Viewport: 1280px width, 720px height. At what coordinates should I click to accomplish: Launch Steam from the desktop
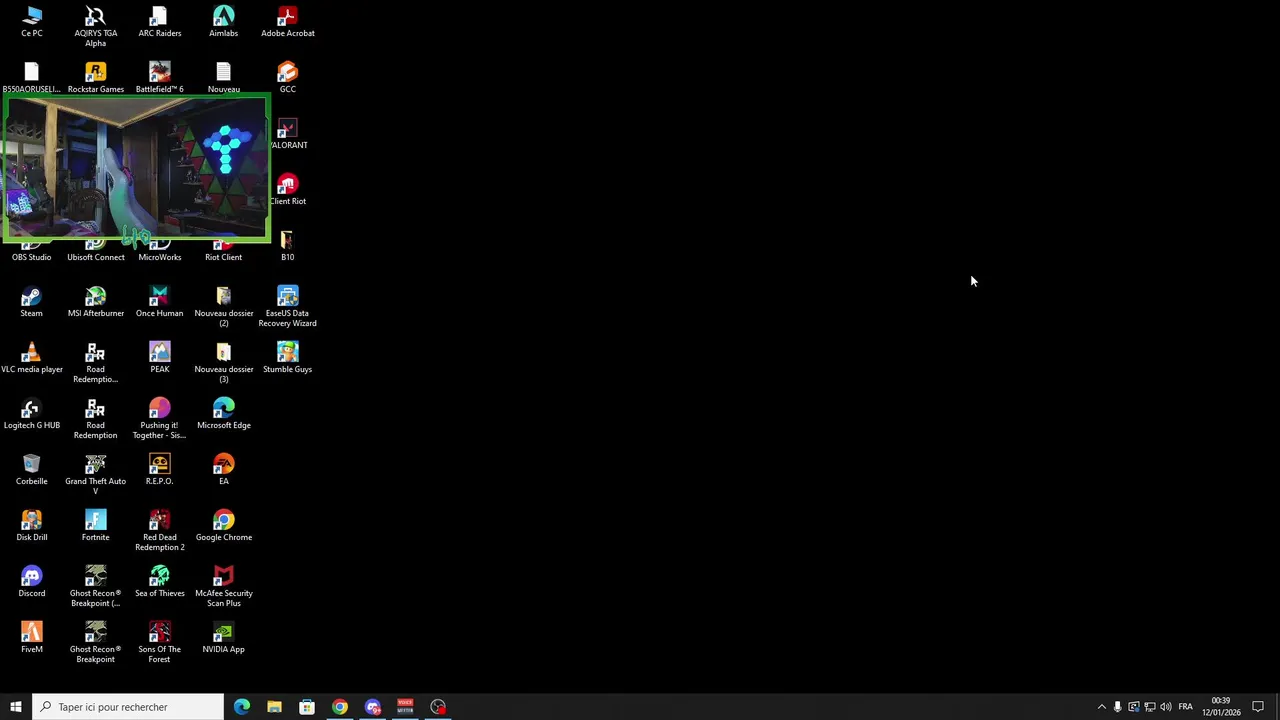pyautogui.click(x=32, y=301)
